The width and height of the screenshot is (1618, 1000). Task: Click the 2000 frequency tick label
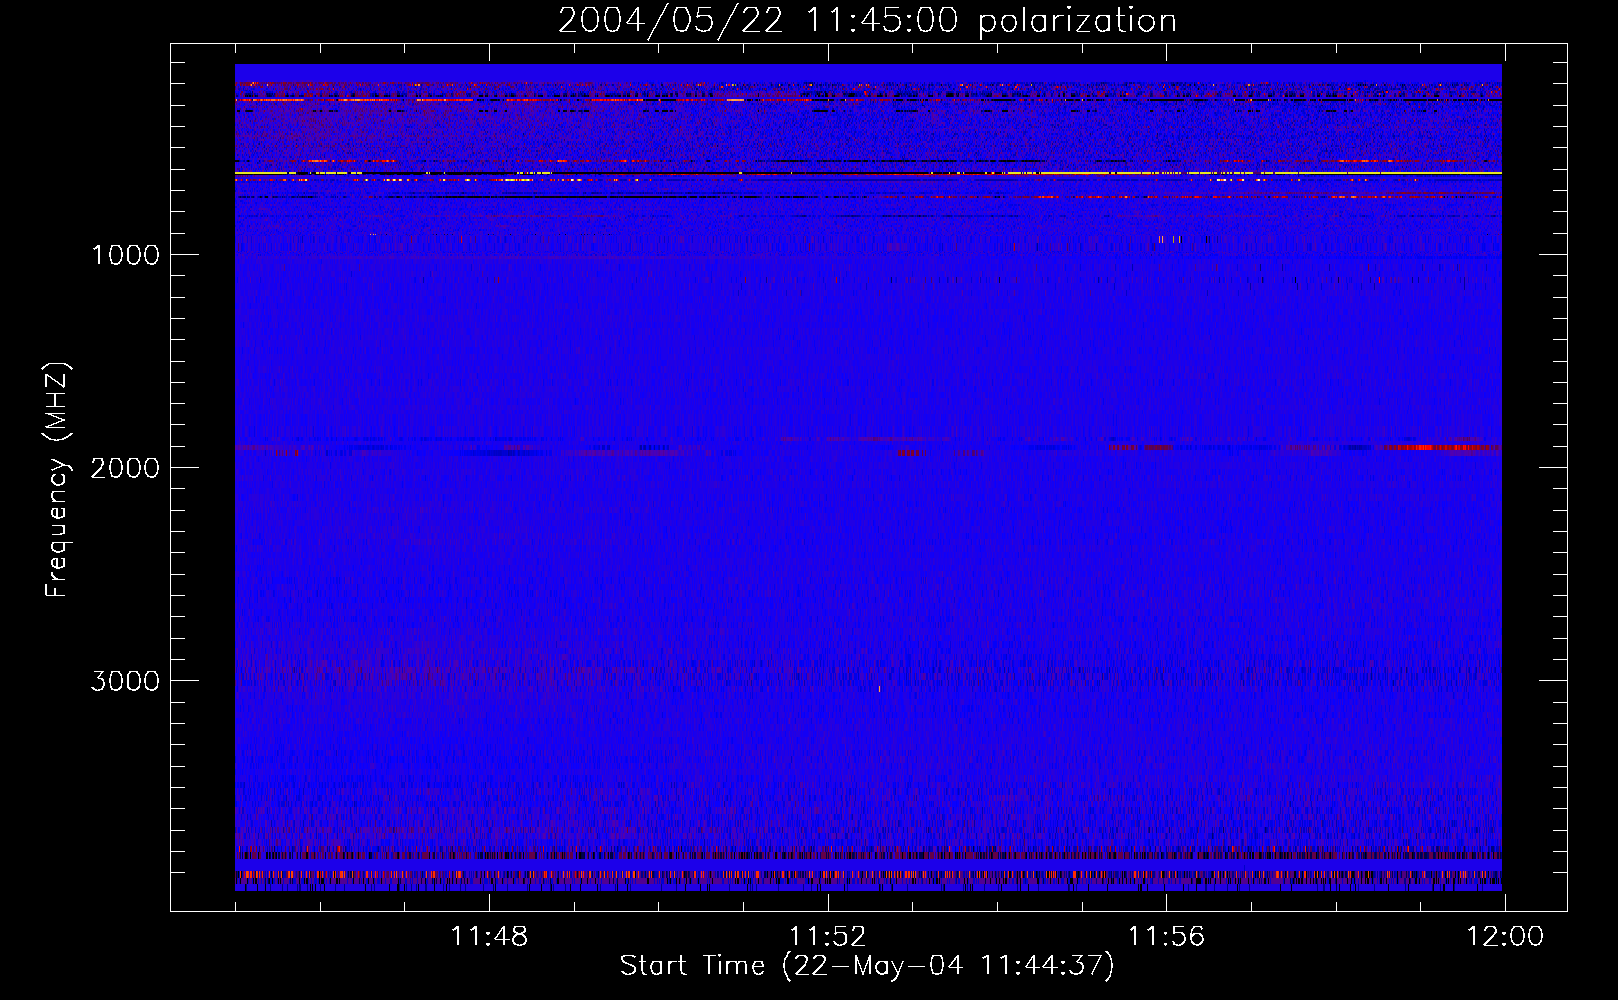pyautogui.click(x=125, y=468)
